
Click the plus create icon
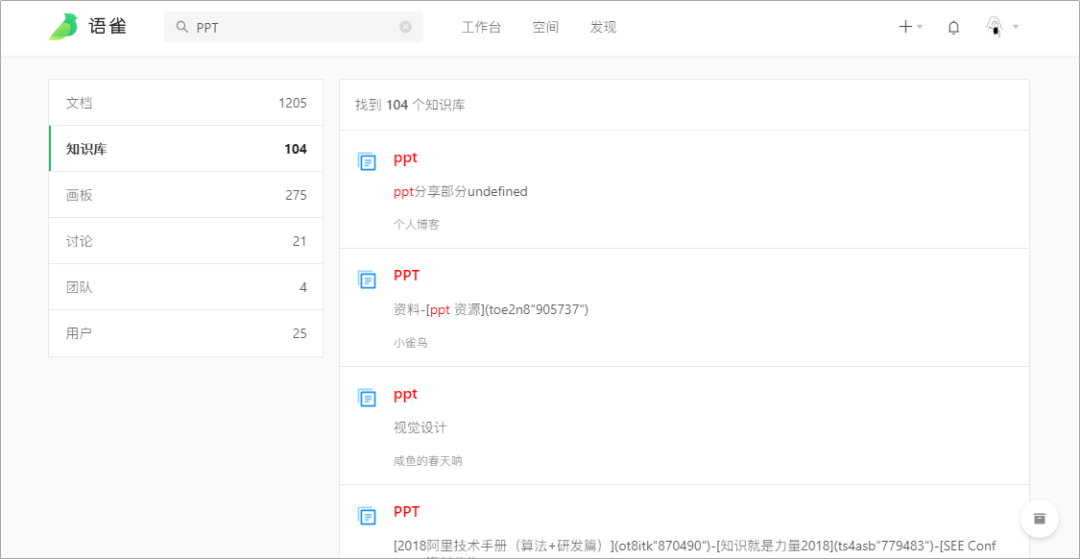[906, 27]
